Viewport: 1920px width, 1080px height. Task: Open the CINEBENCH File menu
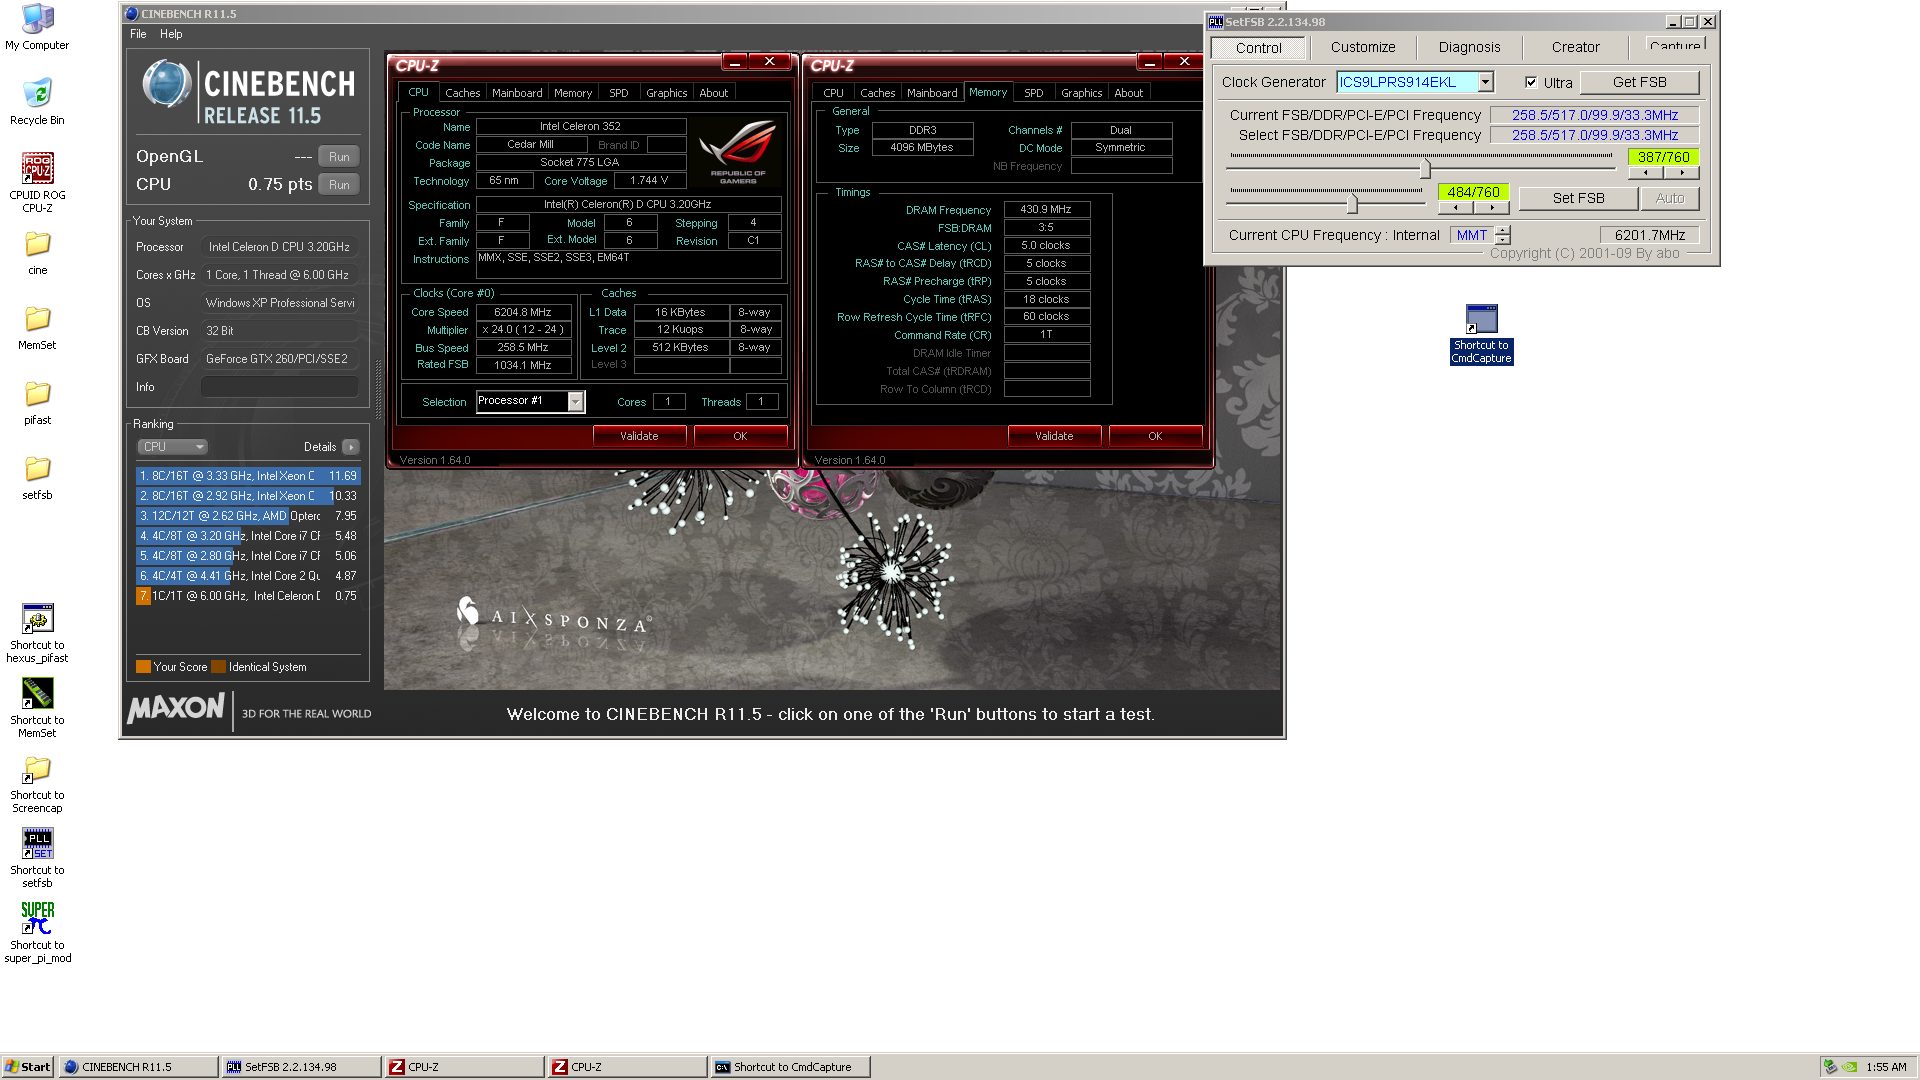[138, 34]
